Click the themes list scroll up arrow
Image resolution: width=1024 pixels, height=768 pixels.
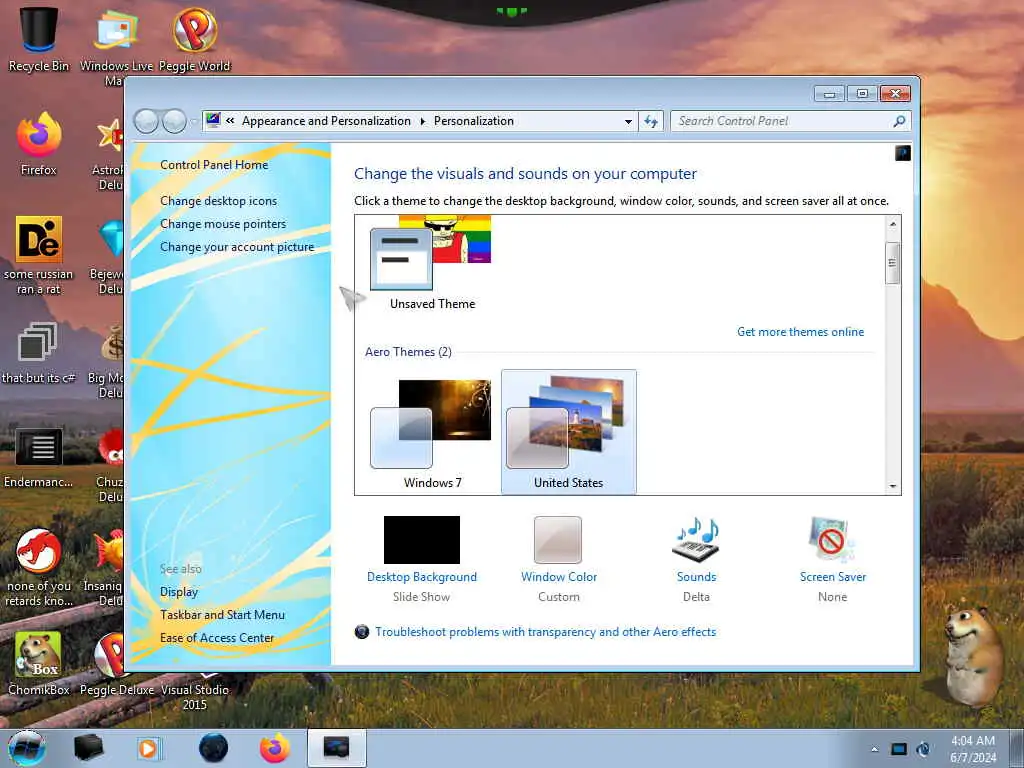[x=893, y=224]
